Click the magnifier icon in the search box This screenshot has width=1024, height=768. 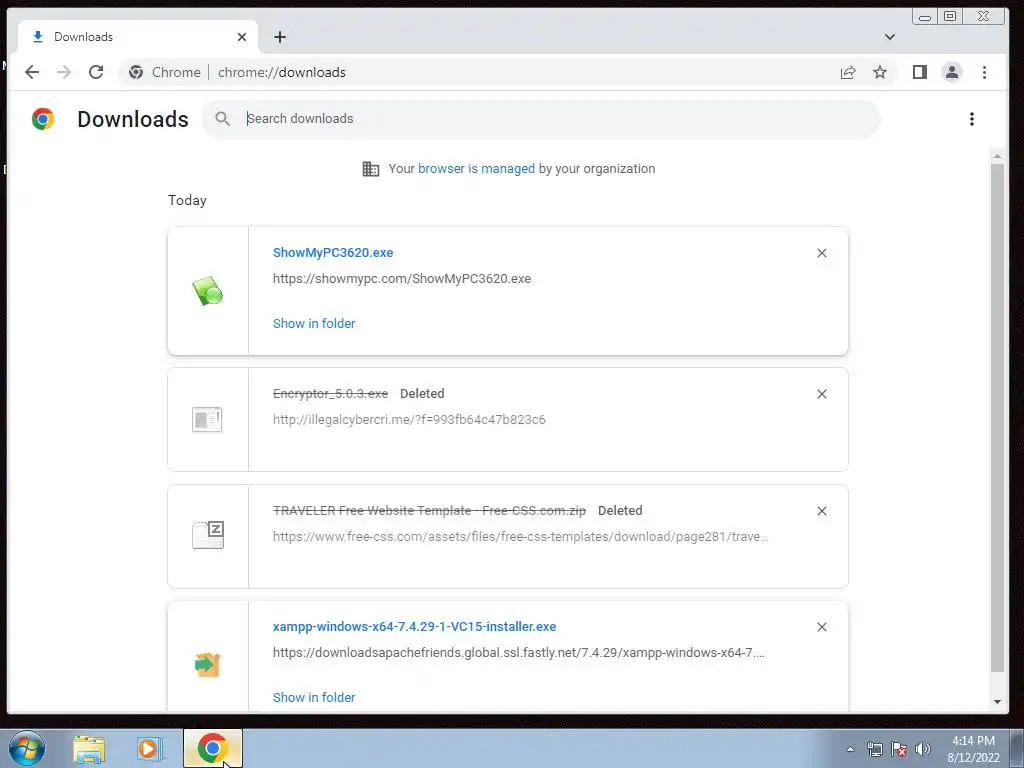222,119
